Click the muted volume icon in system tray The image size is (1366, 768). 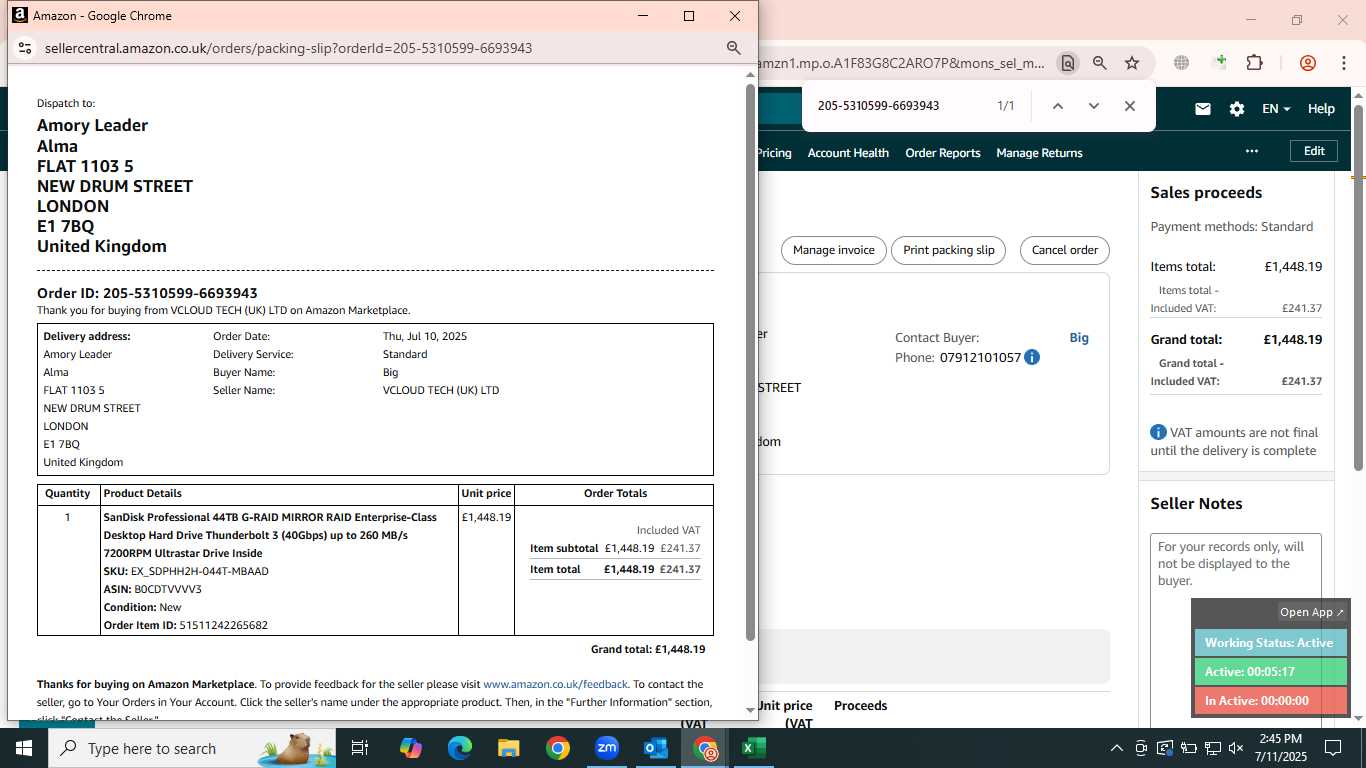(x=1236, y=748)
